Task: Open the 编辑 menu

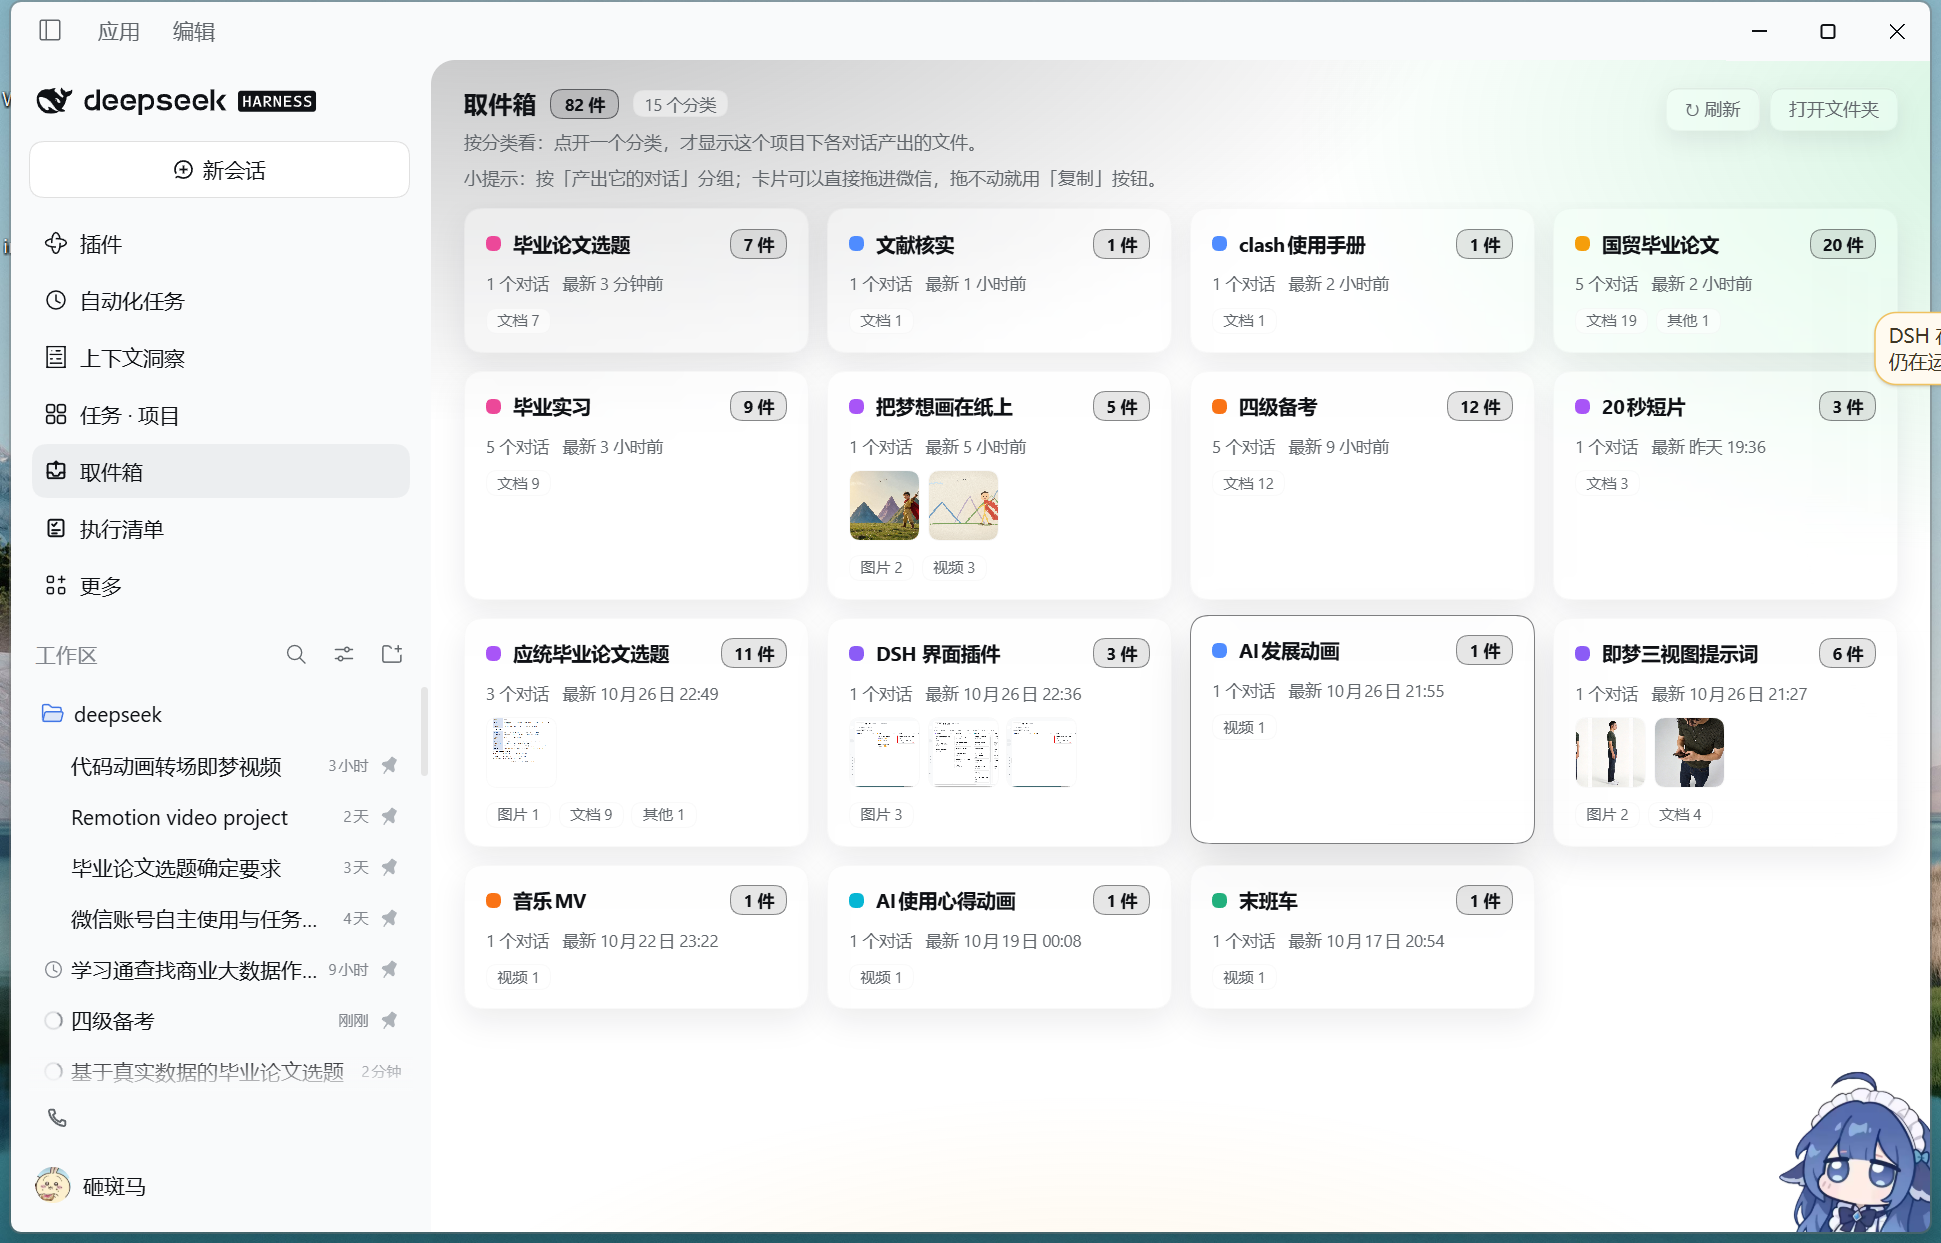Action: tap(194, 32)
